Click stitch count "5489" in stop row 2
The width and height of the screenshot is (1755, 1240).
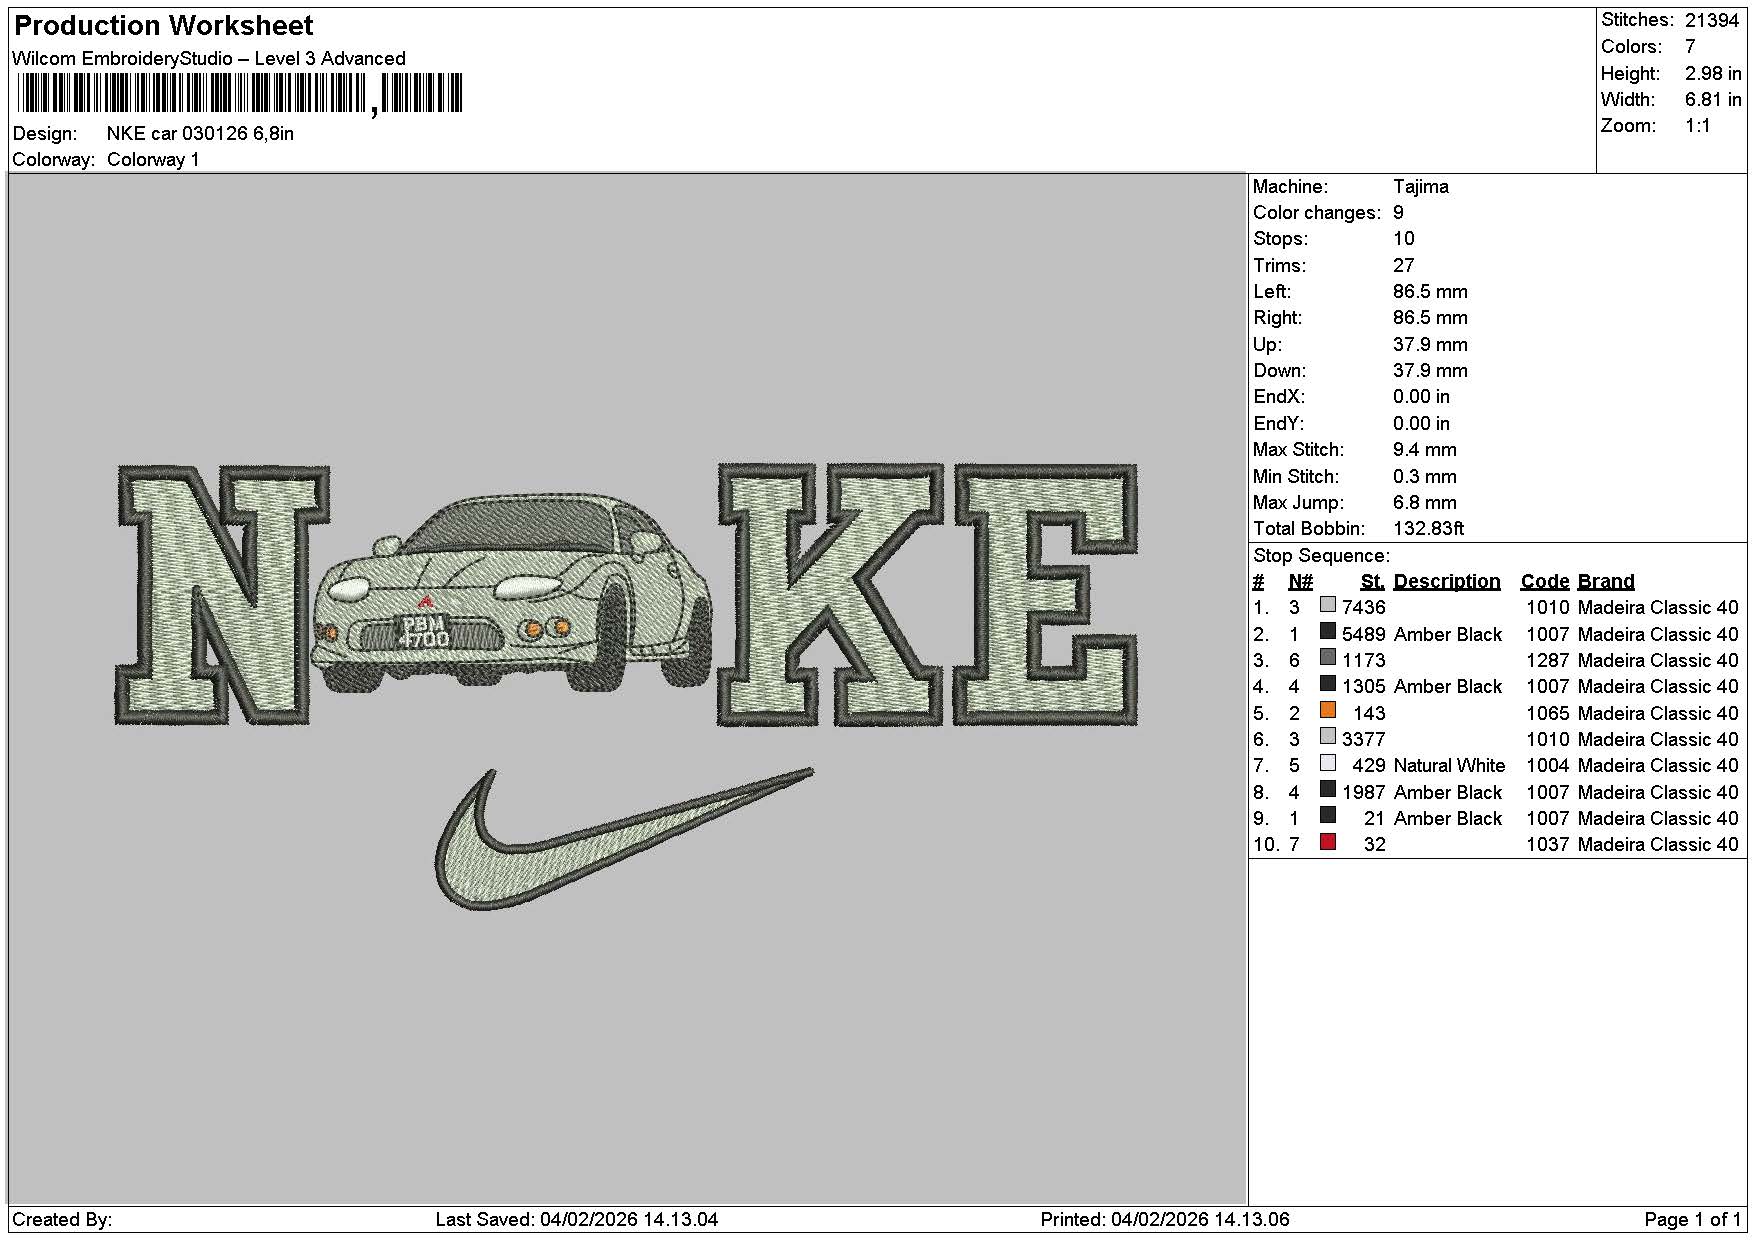click(1364, 635)
